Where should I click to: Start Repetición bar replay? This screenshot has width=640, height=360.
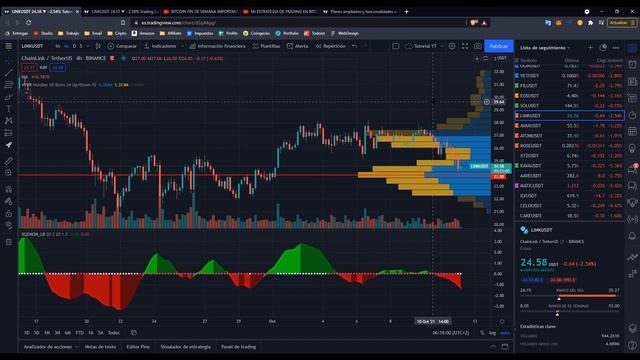[x=331, y=46]
